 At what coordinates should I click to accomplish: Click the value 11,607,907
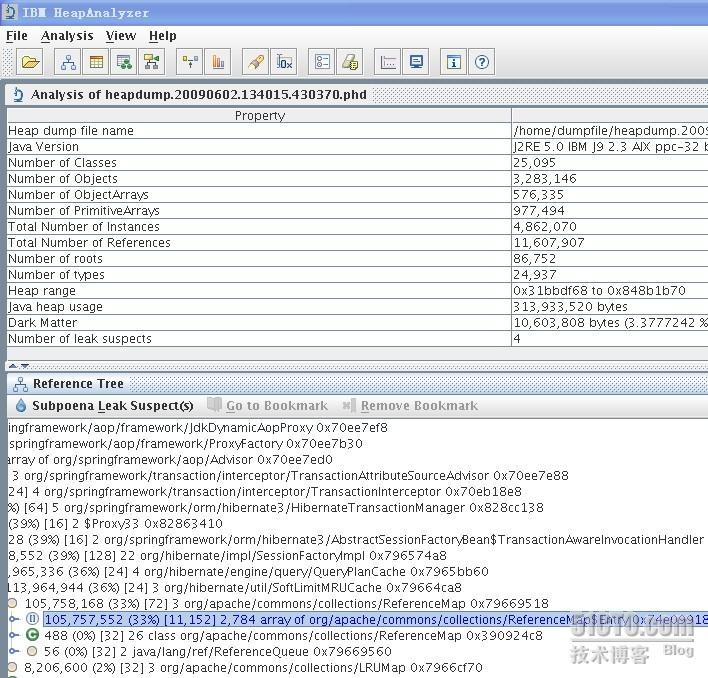tap(549, 243)
